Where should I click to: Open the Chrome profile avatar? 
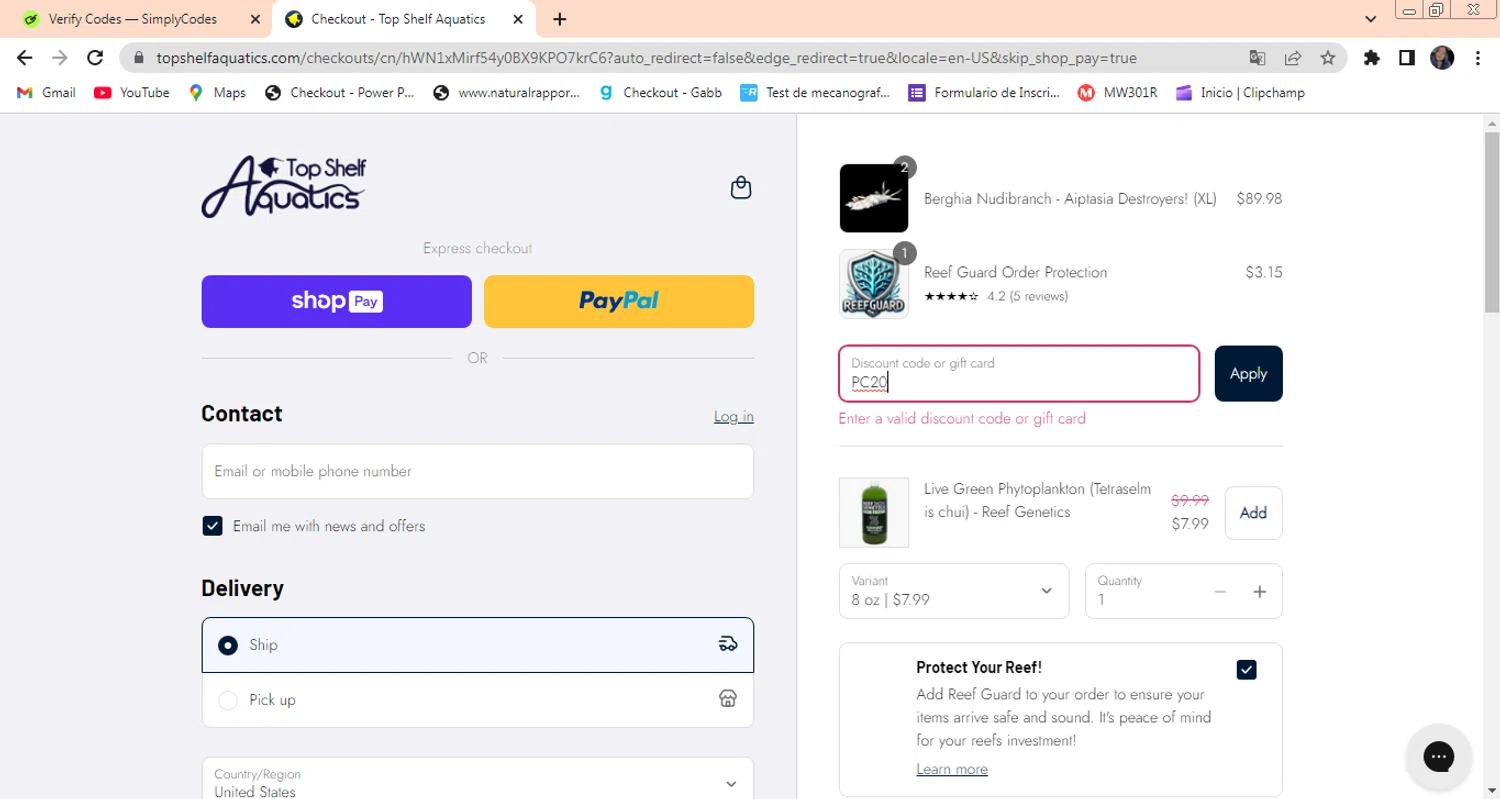click(1442, 58)
